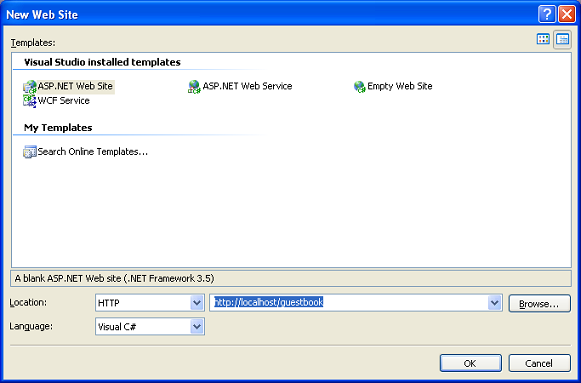Image resolution: width=581 pixels, height=383 pixels.
Task: Select the WCF Service label
Action: click(x=64, y=101)
